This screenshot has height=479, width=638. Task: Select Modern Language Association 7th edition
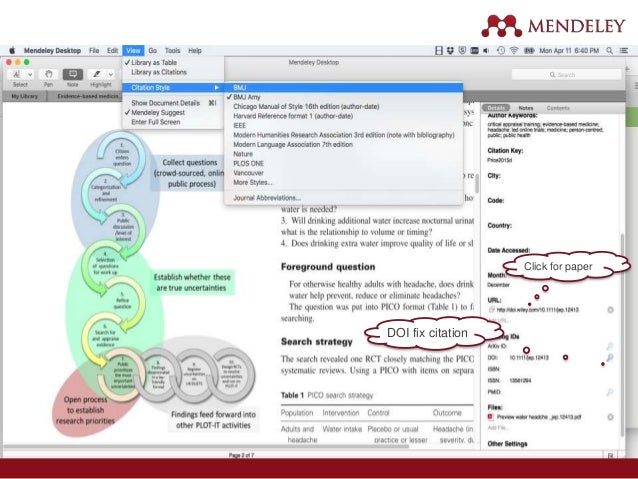pos(343,144)
